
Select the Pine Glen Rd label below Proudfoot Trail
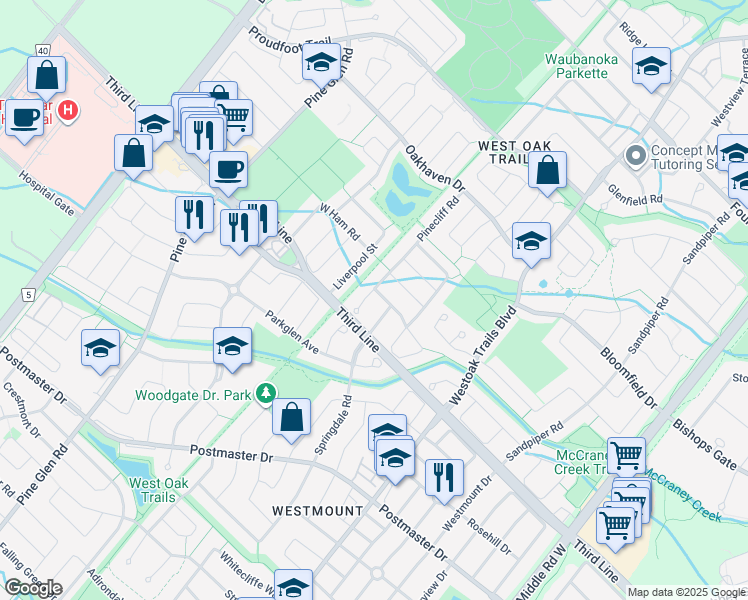[329, 77]
